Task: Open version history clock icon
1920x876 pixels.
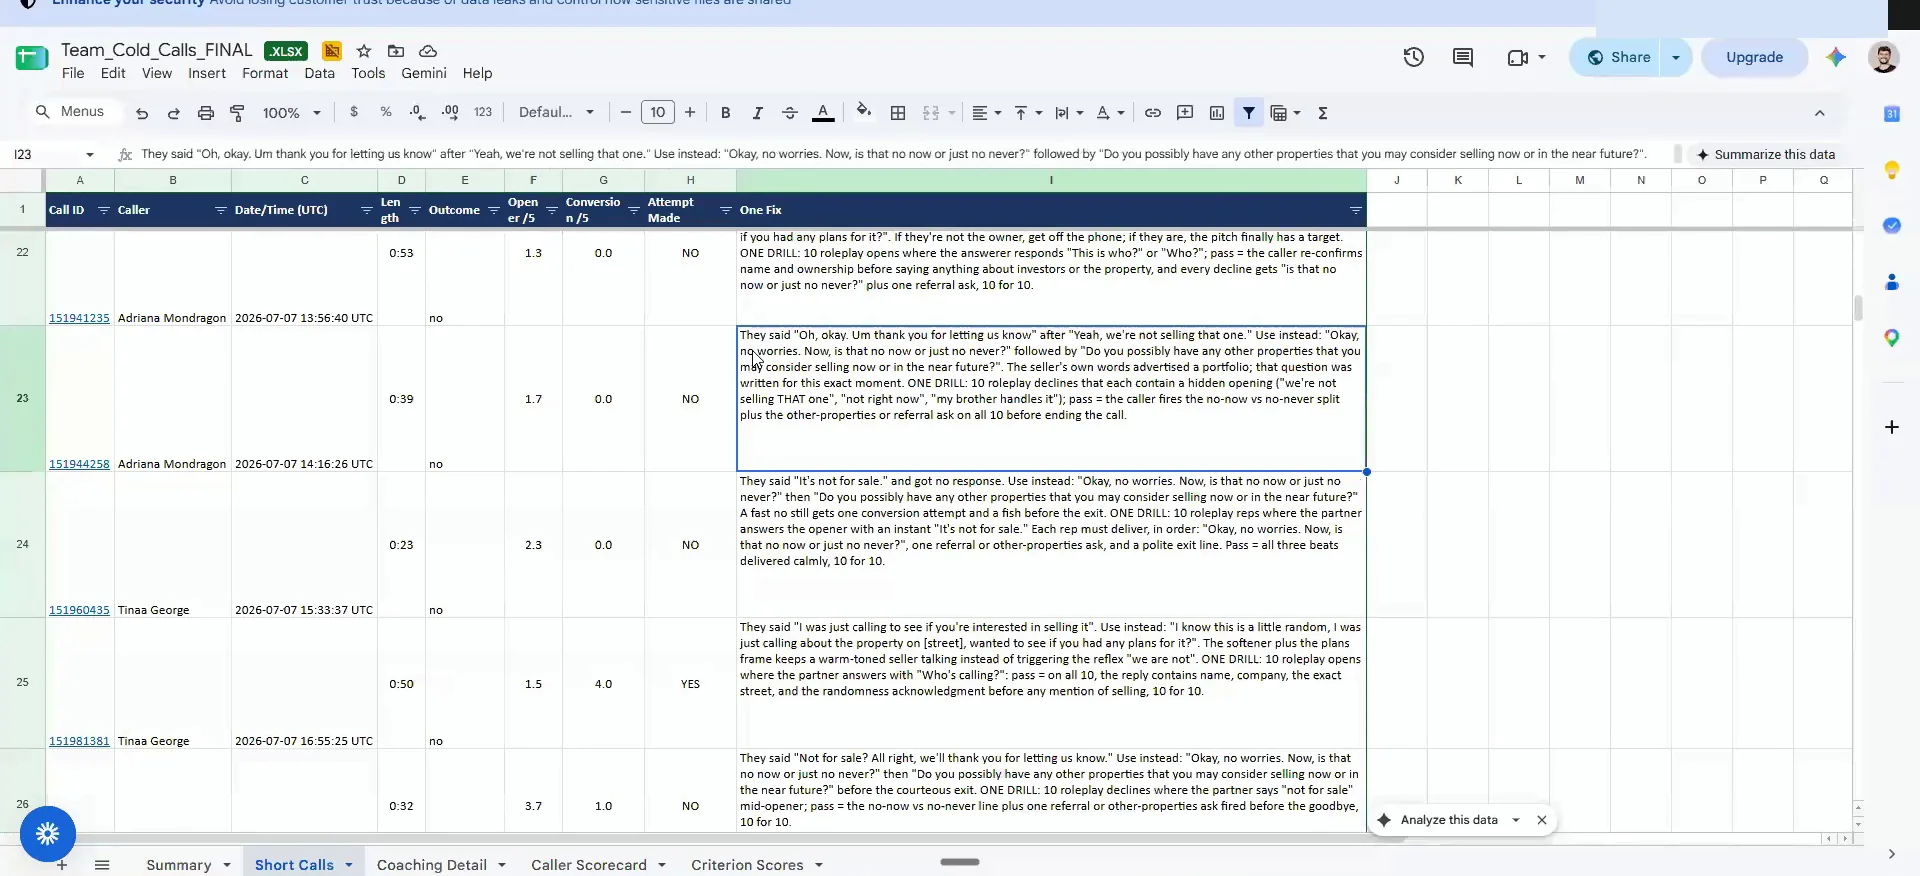Action: point(1413,58)
